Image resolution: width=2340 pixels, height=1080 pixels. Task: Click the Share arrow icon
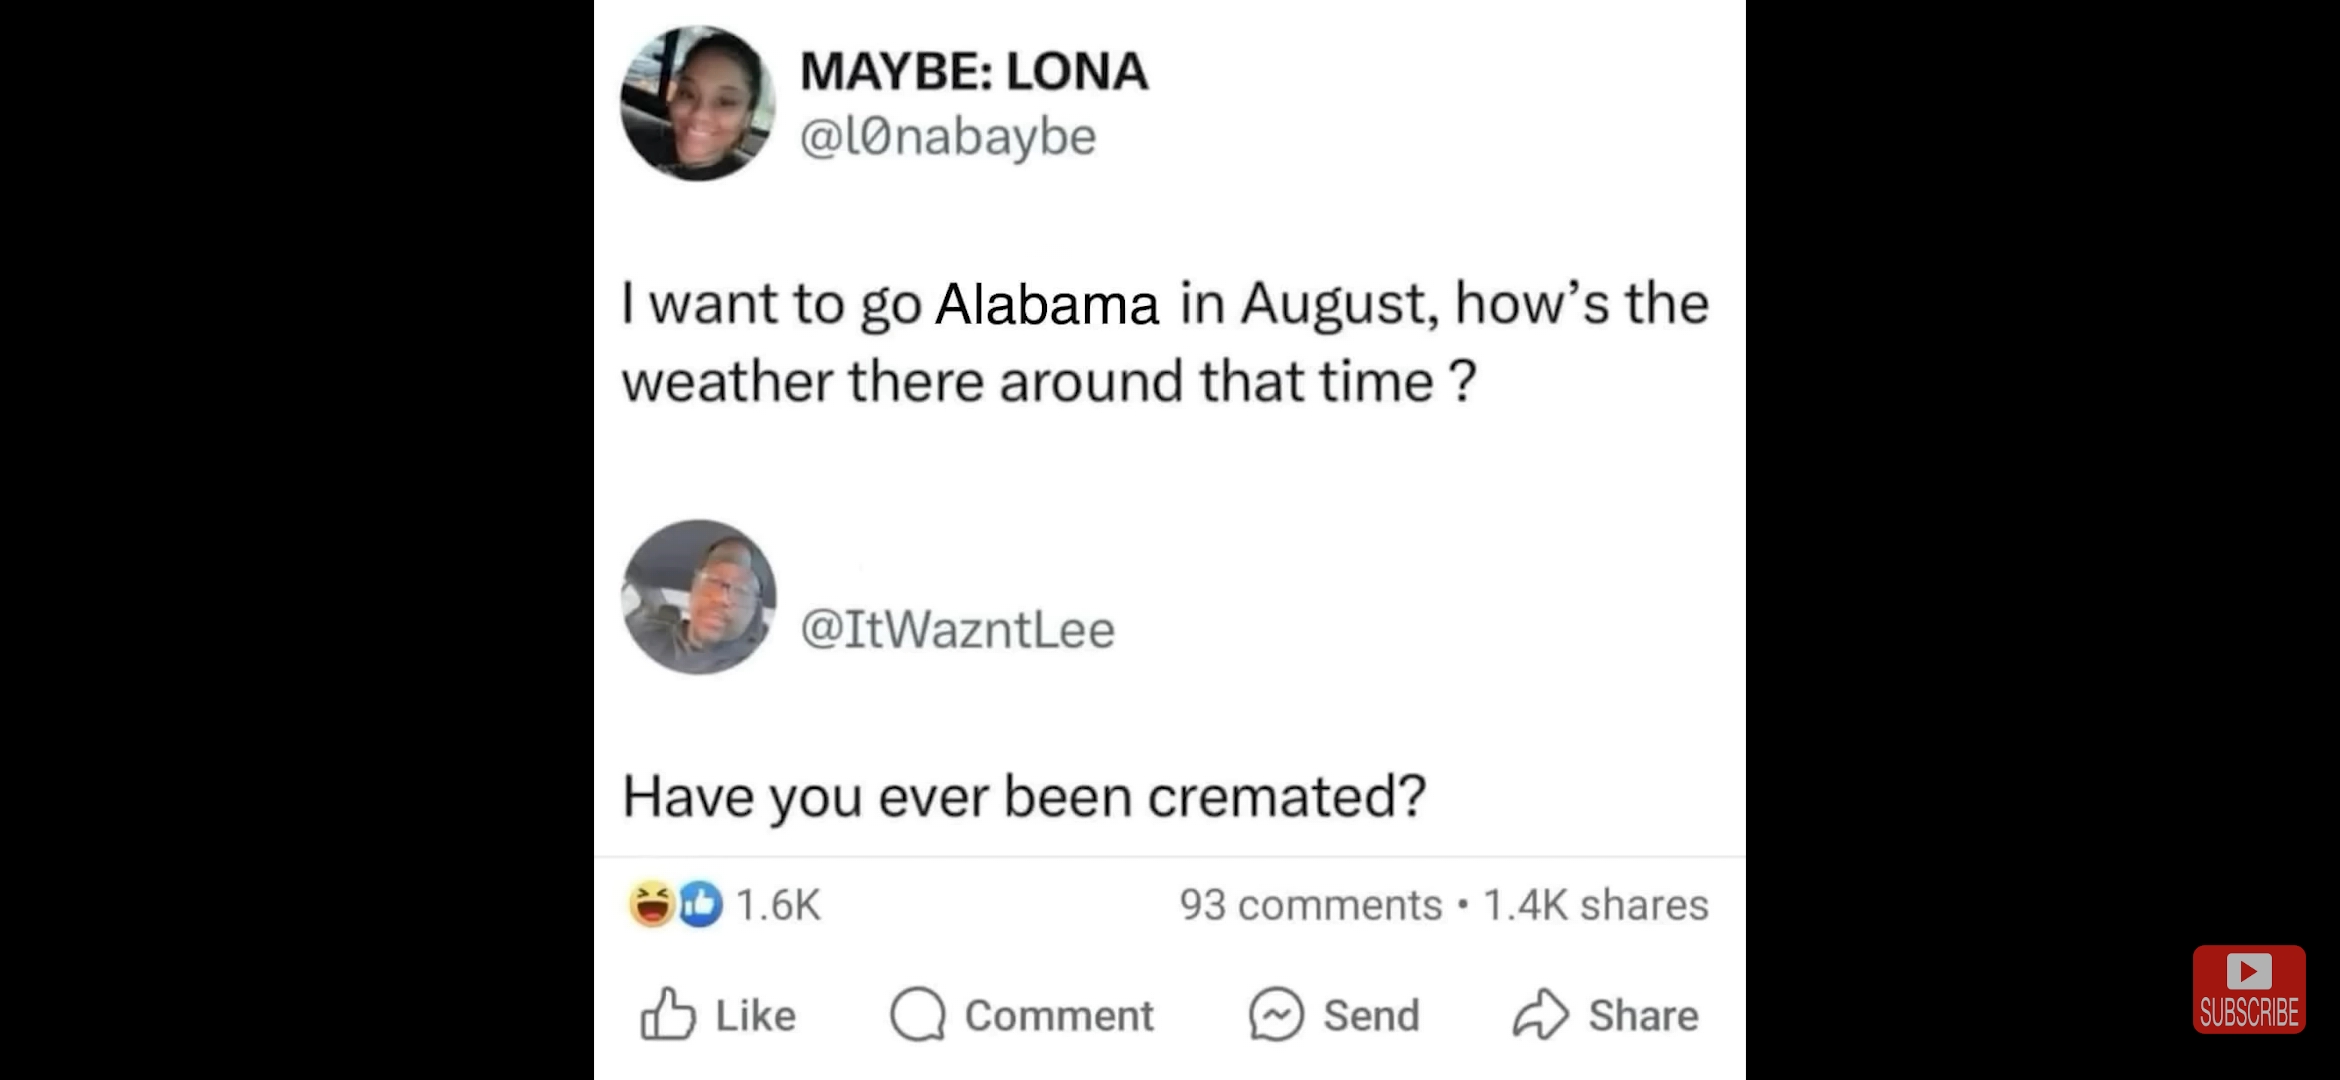pyautogui.click(x=1540, y=1014)
